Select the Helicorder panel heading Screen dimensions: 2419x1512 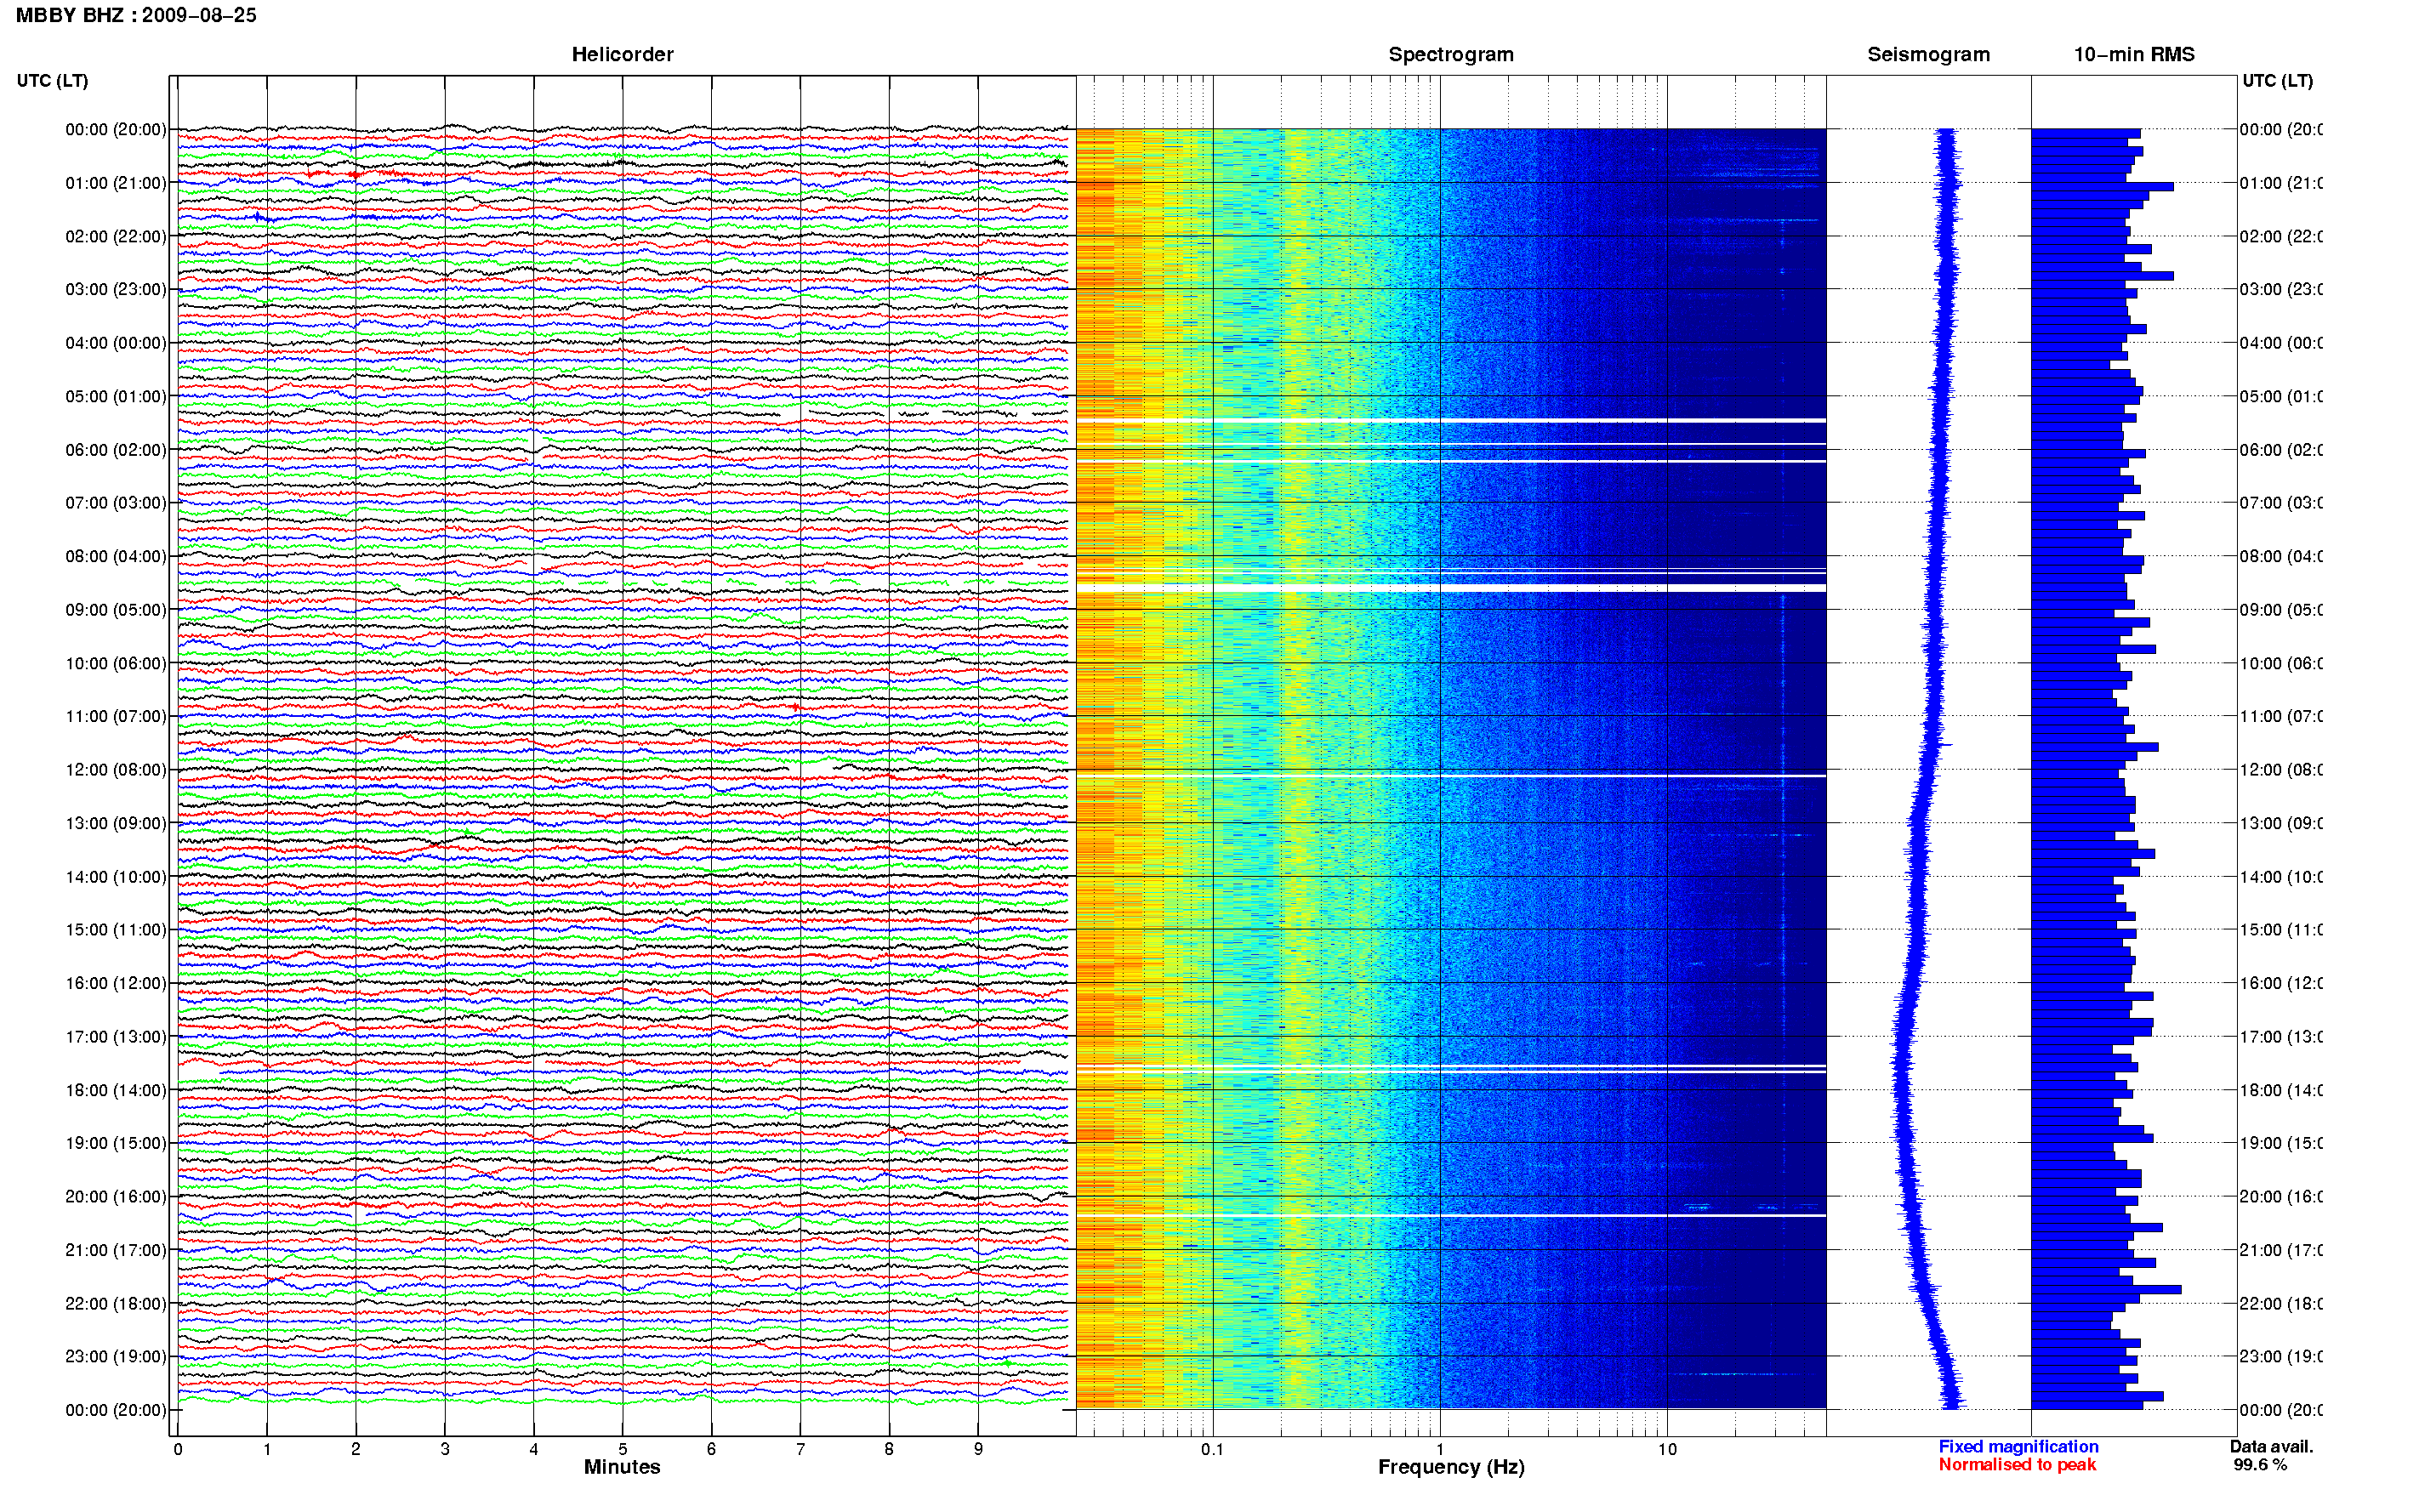(622, 54)
